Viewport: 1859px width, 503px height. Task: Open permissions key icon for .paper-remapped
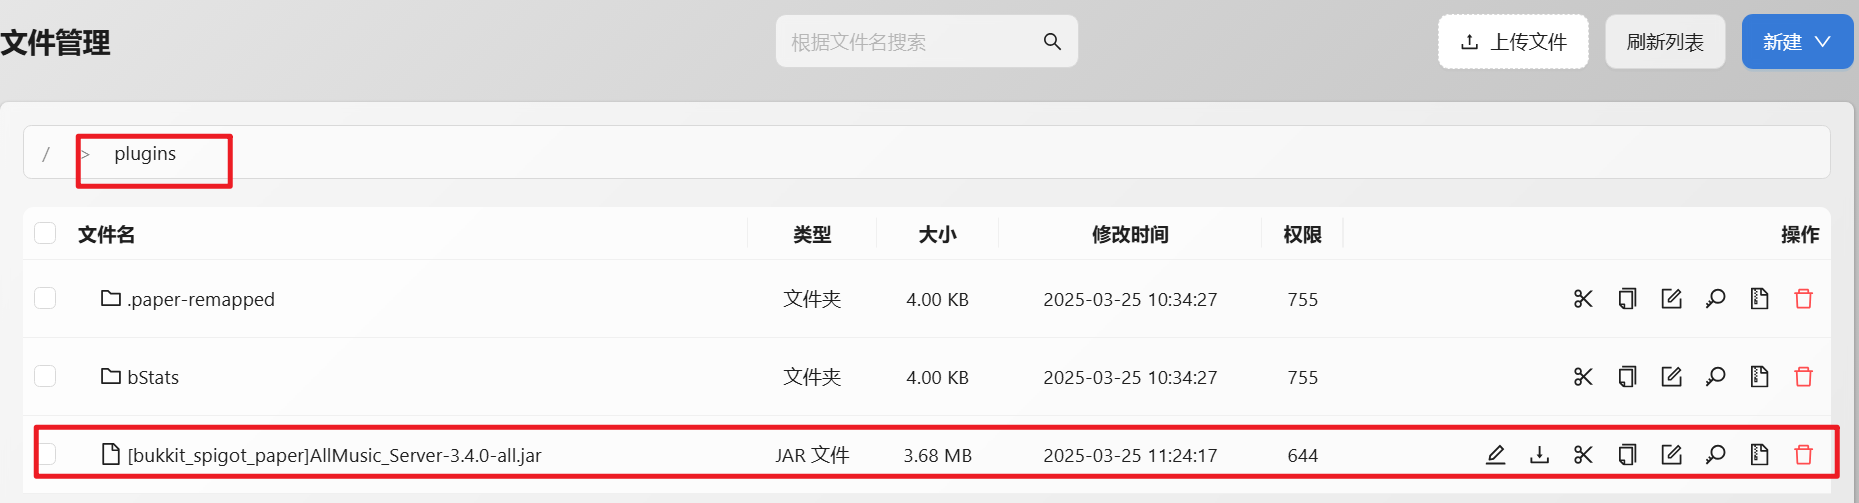point(1715,299)
